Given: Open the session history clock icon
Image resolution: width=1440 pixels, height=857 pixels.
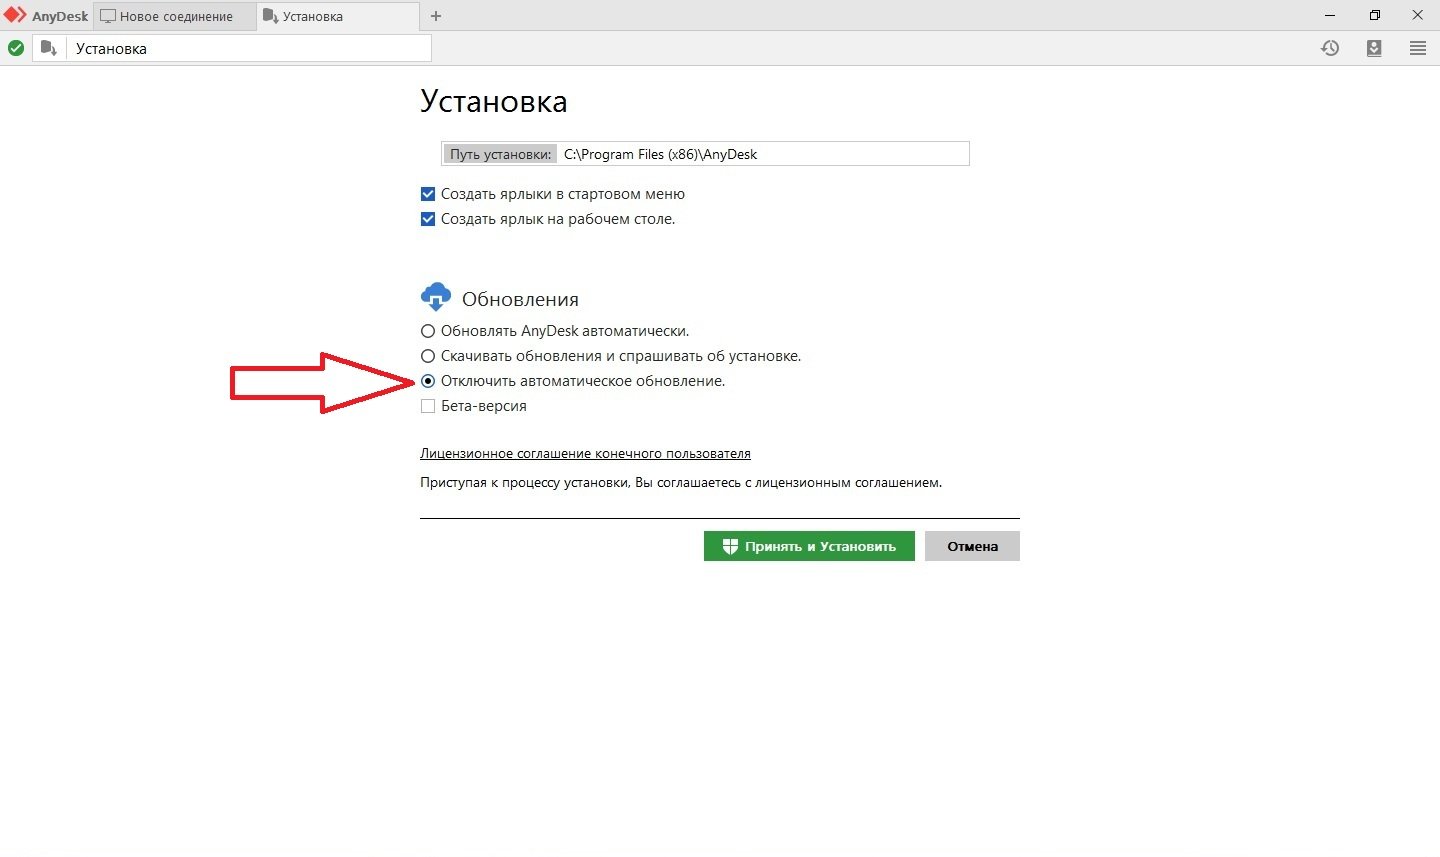Looking at the screenshot, I should coord(1330,48).
